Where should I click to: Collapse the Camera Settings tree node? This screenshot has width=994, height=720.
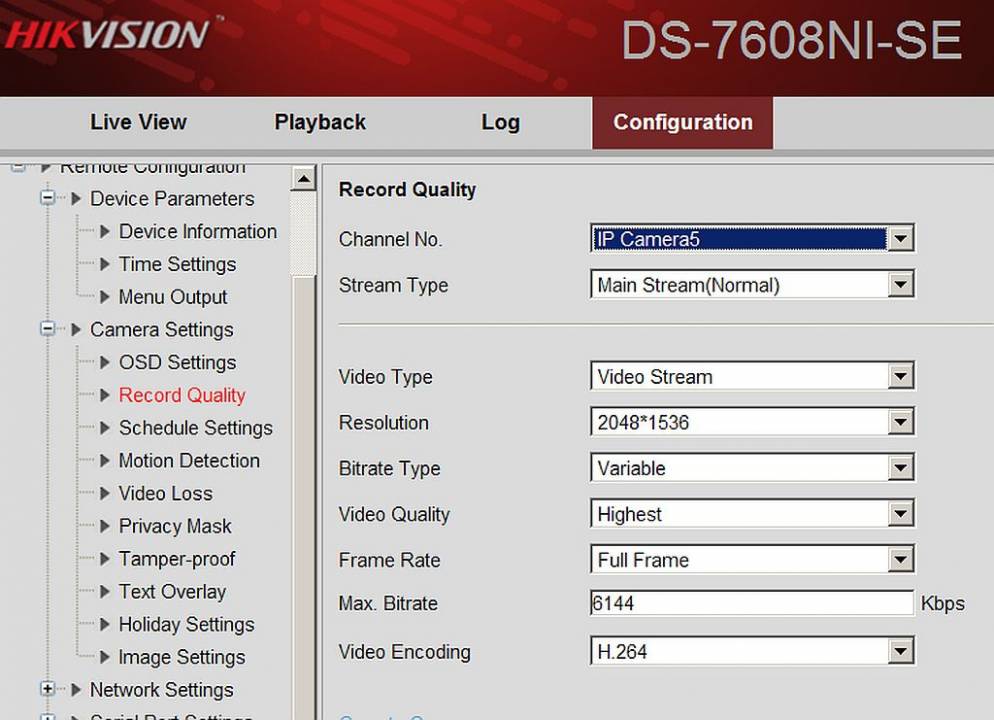(x=48, y=329)
